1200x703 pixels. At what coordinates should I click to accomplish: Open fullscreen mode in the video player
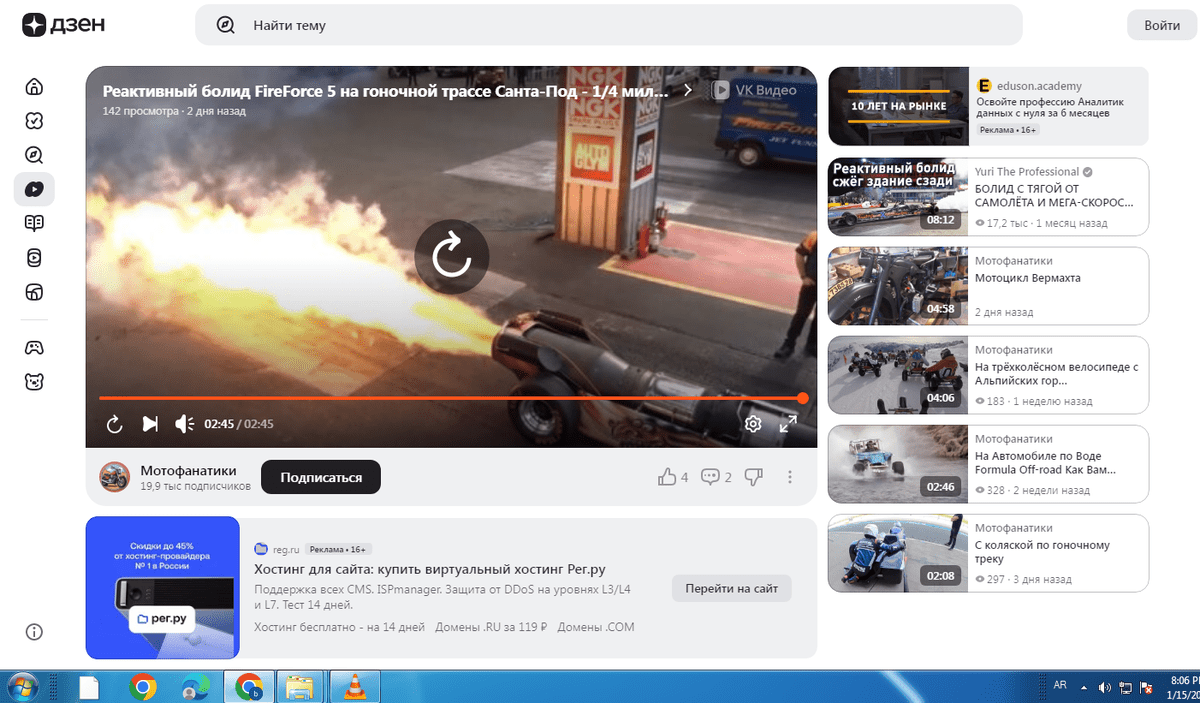point(788,424)
